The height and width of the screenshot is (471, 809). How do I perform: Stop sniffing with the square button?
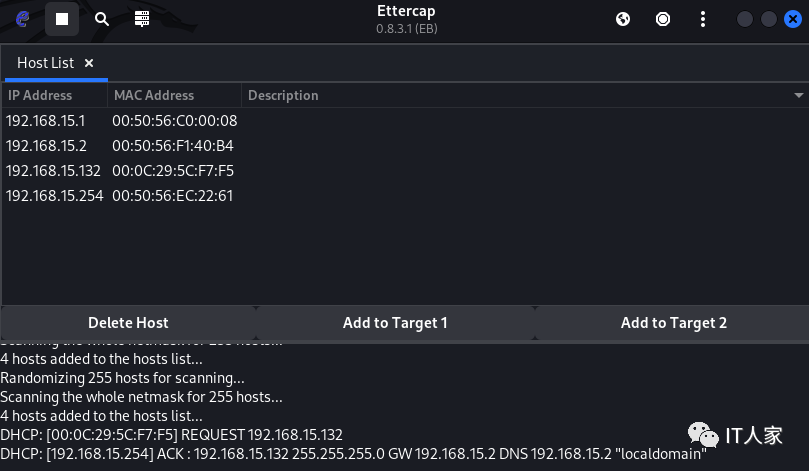62,19
